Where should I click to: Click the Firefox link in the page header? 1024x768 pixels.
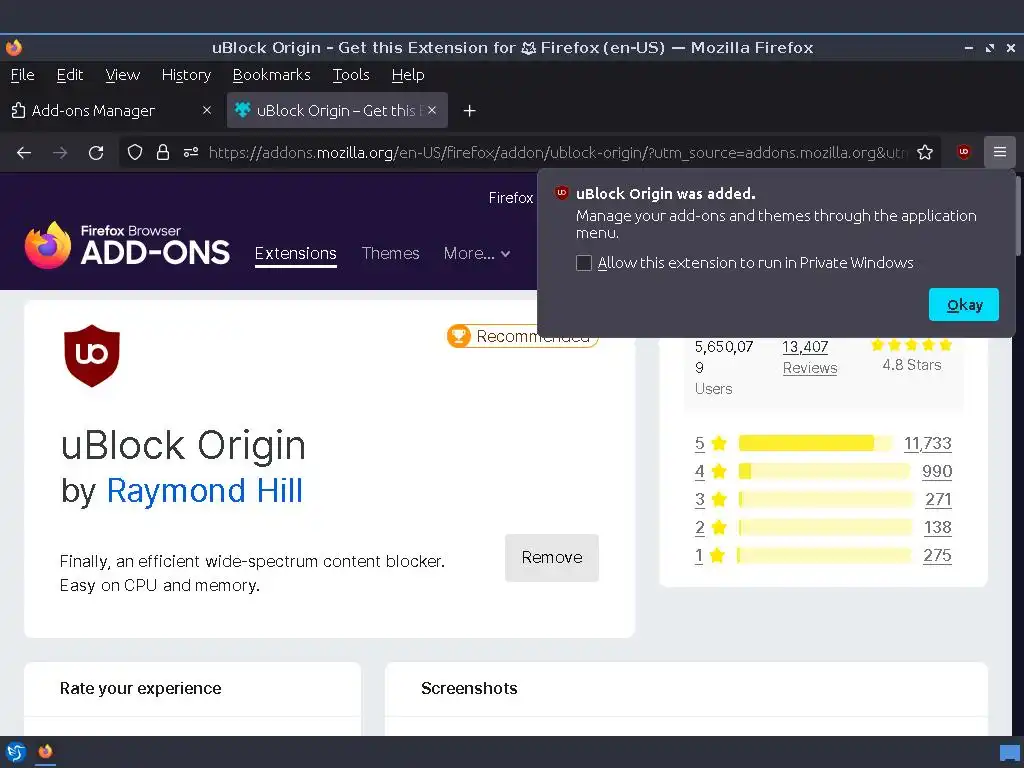coord(511,198)
